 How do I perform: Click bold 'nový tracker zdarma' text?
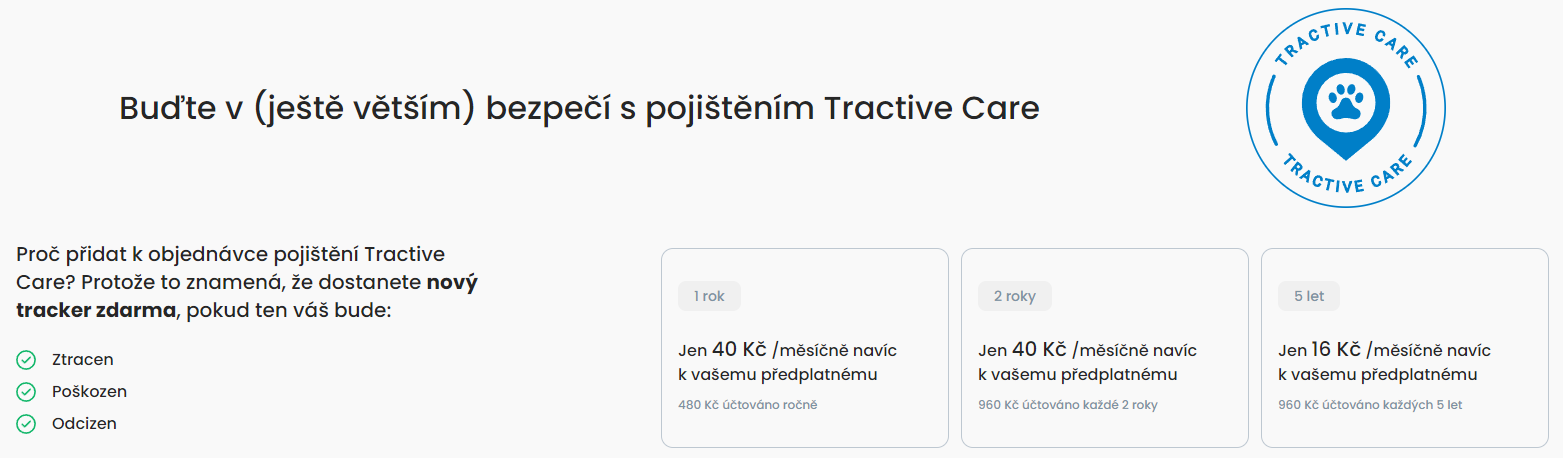(247, 296)
